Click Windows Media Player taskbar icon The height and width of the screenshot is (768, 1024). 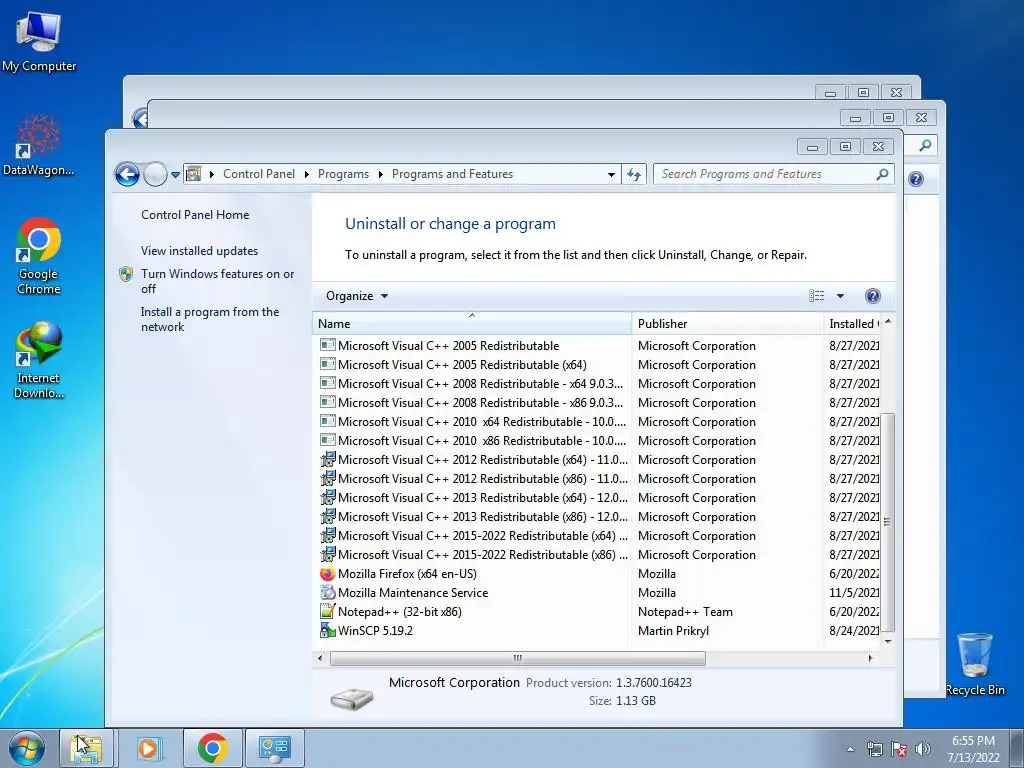tap(148, 748)
